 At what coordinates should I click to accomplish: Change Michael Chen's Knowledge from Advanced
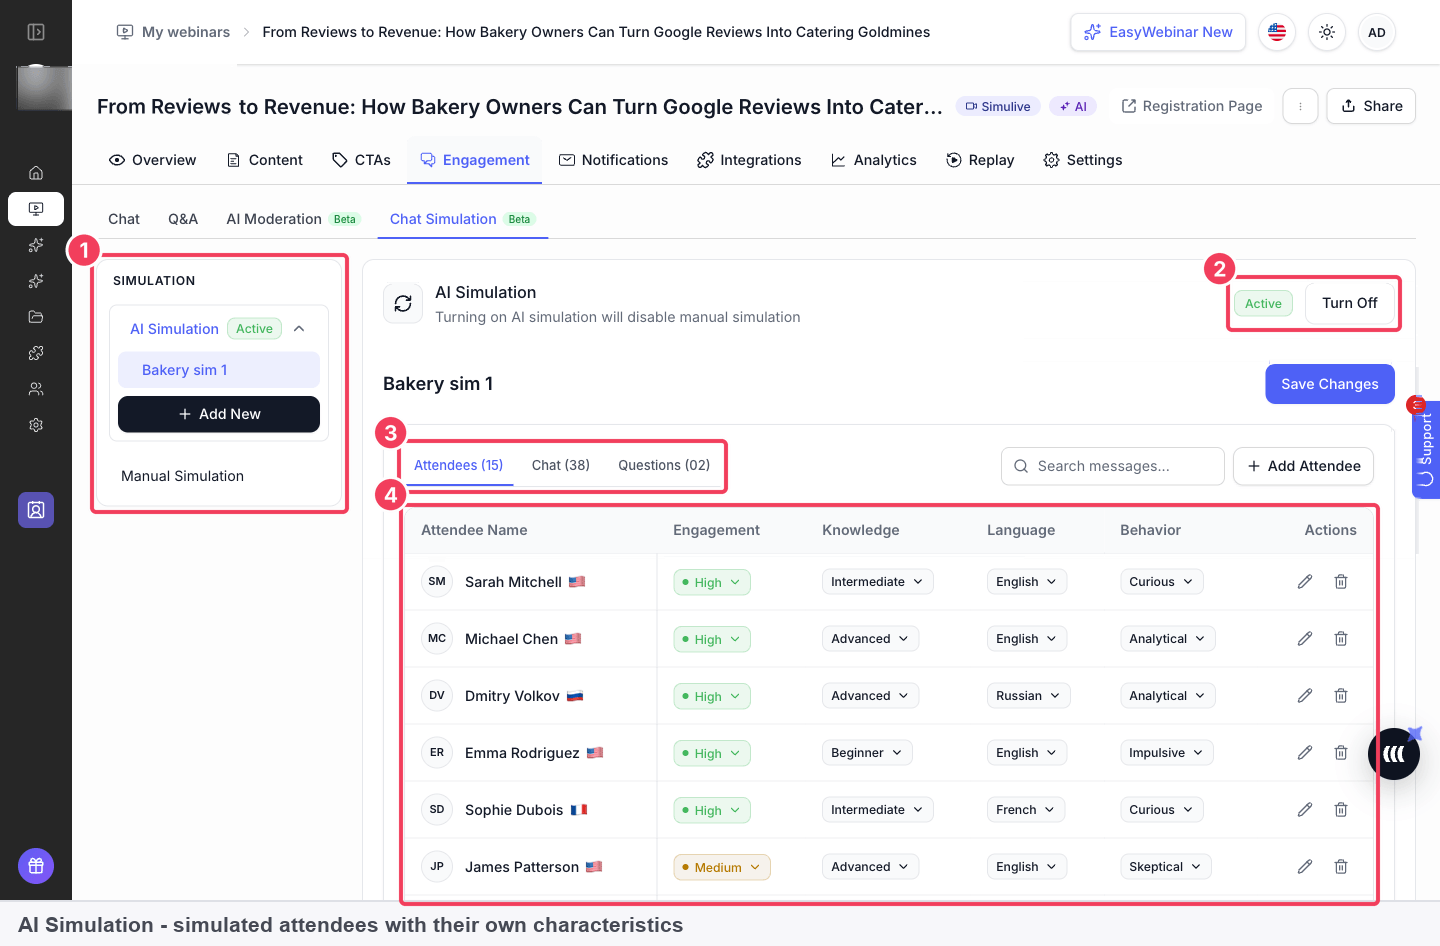point(870,639)
